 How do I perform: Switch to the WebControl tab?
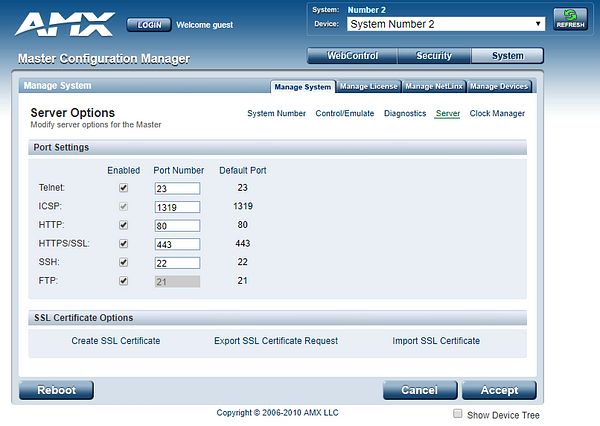tap(352, 55)
